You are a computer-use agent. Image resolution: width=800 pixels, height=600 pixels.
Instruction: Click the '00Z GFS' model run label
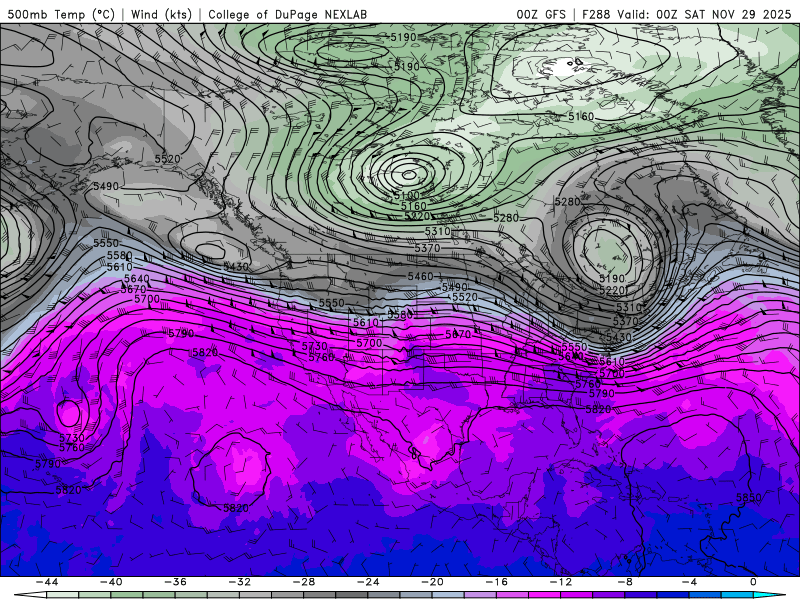(x=541, y=14)
